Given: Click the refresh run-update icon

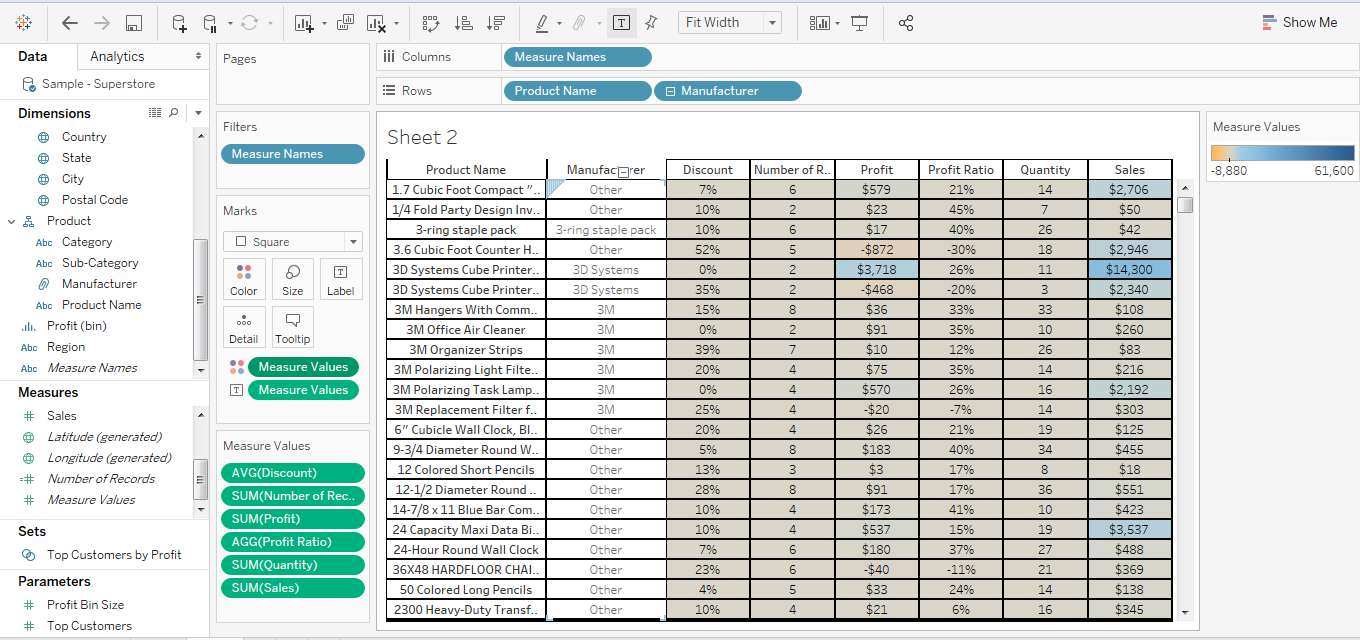Looking at the screenshot, I should point(250,22).
